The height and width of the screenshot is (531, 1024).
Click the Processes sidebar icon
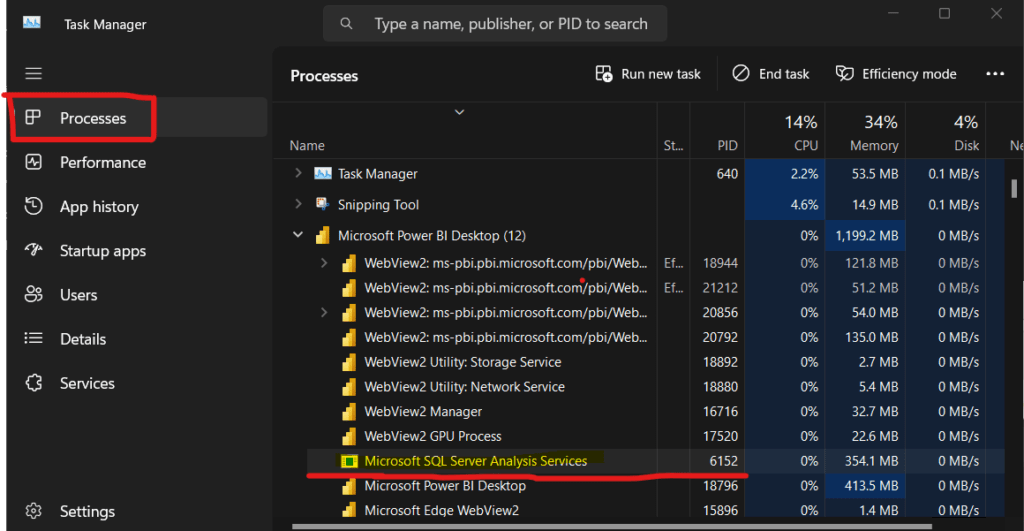pyautogui.click(x=33, y=118)
